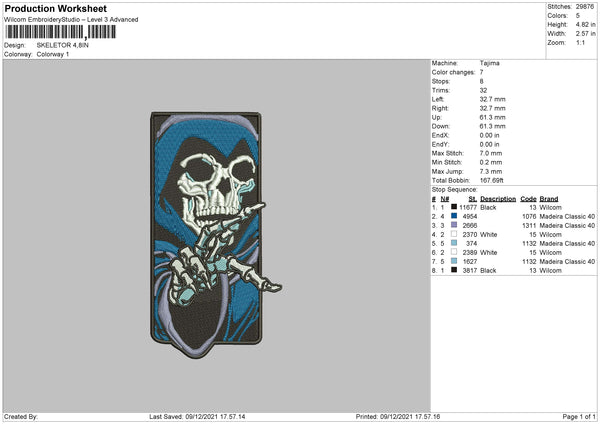This screenshot has width=600, height=424.
Task: Click the stitches count "29876"
Action: (x=585, y=7)
